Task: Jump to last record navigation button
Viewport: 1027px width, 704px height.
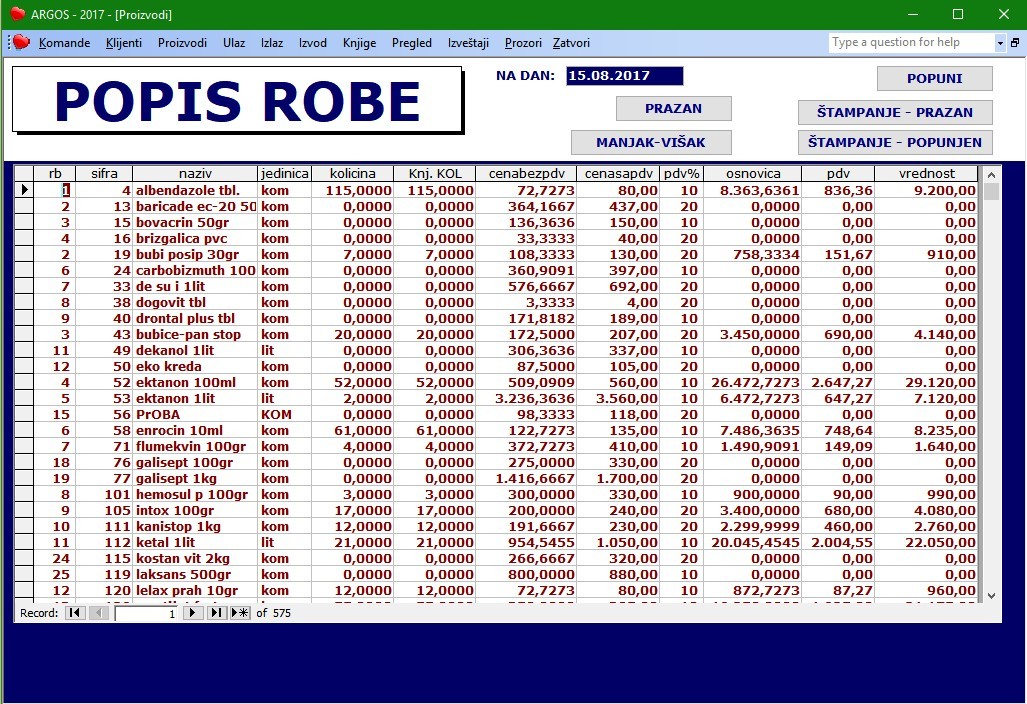Action: tap(216, 613)
